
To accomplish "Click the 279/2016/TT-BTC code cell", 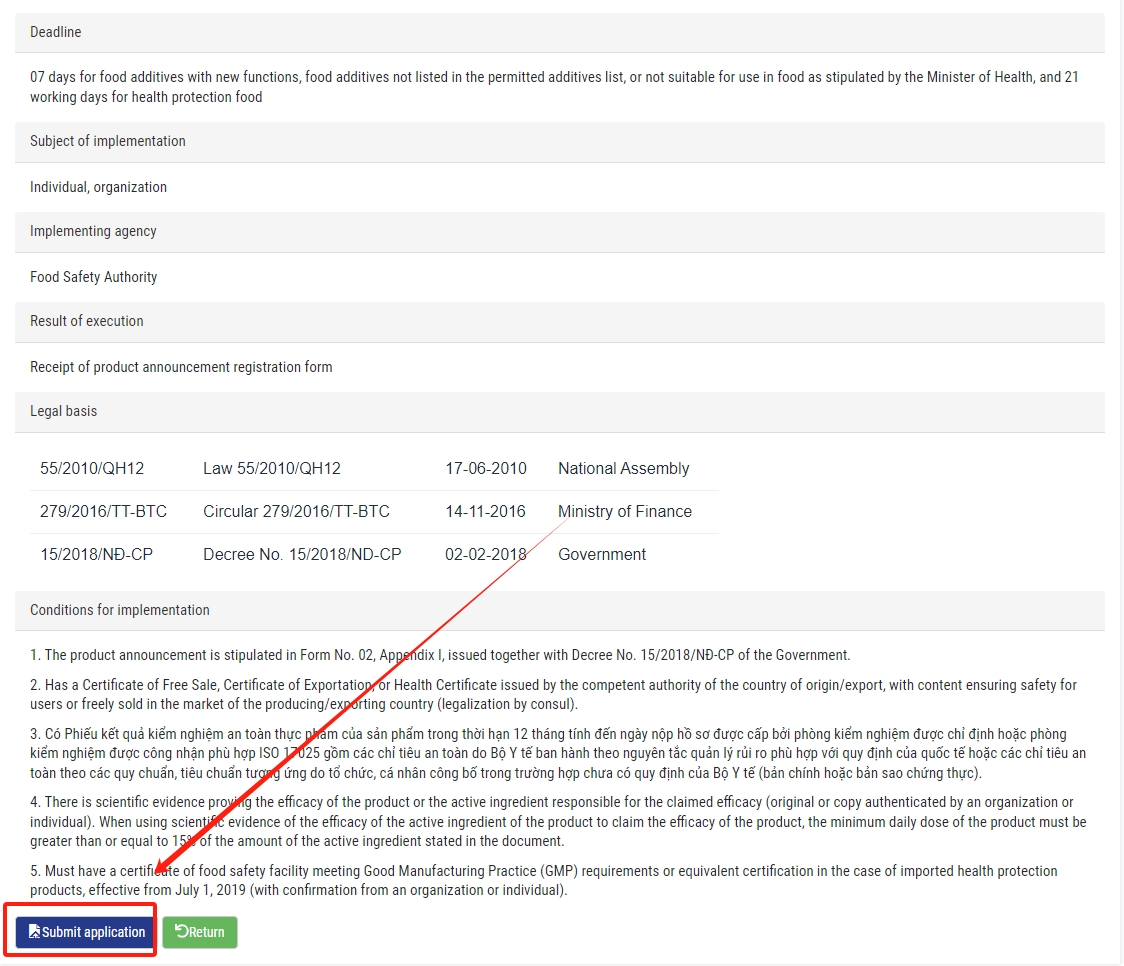I will click(103, 512).
